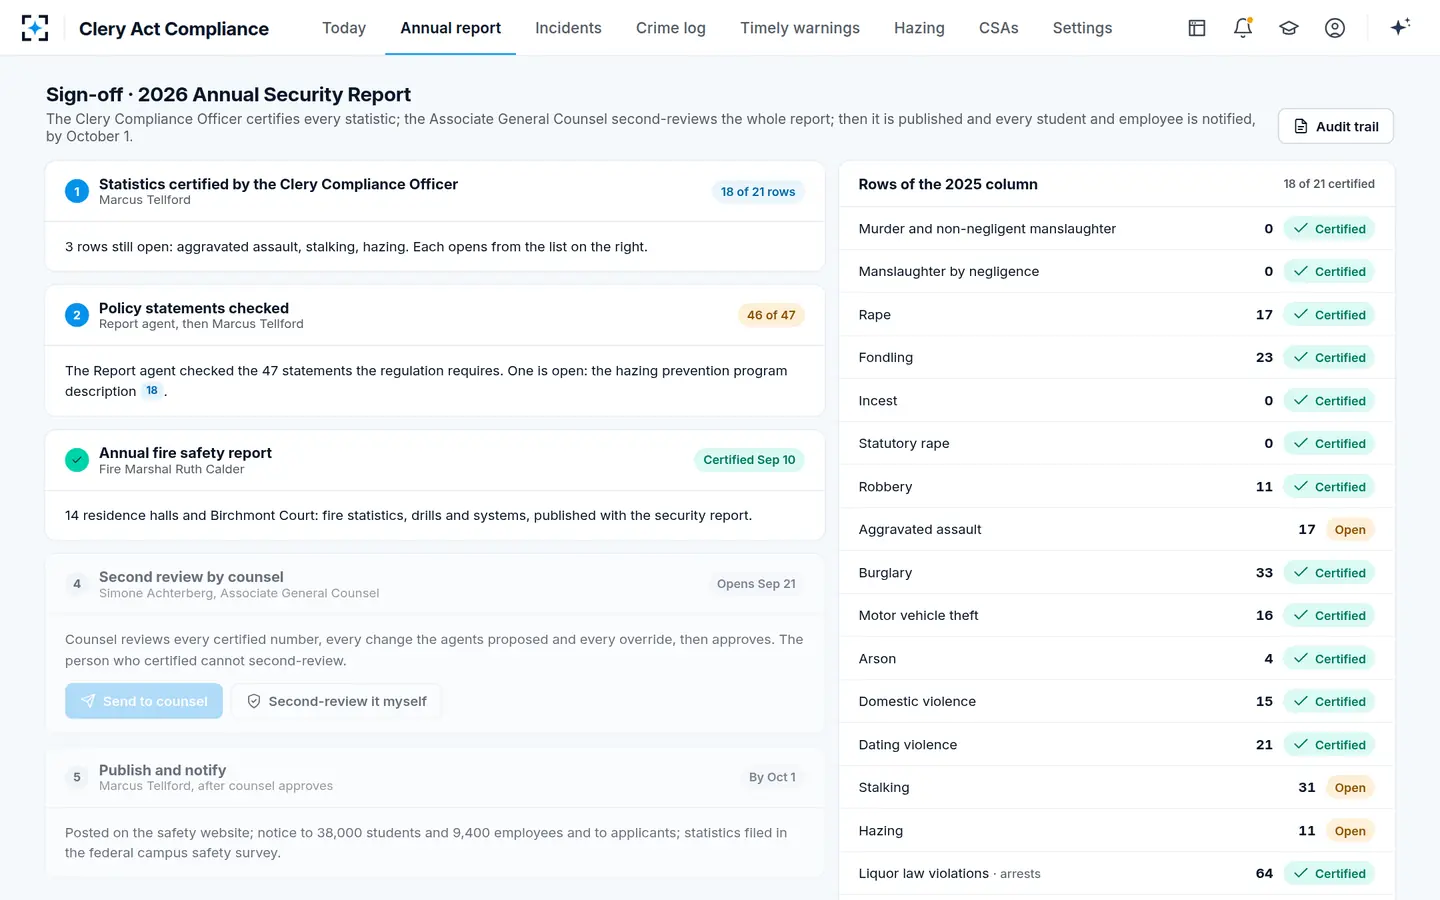Click the By Oct 1 label
This screenshot has width=1440, height=900.
[x=772, y=777]
